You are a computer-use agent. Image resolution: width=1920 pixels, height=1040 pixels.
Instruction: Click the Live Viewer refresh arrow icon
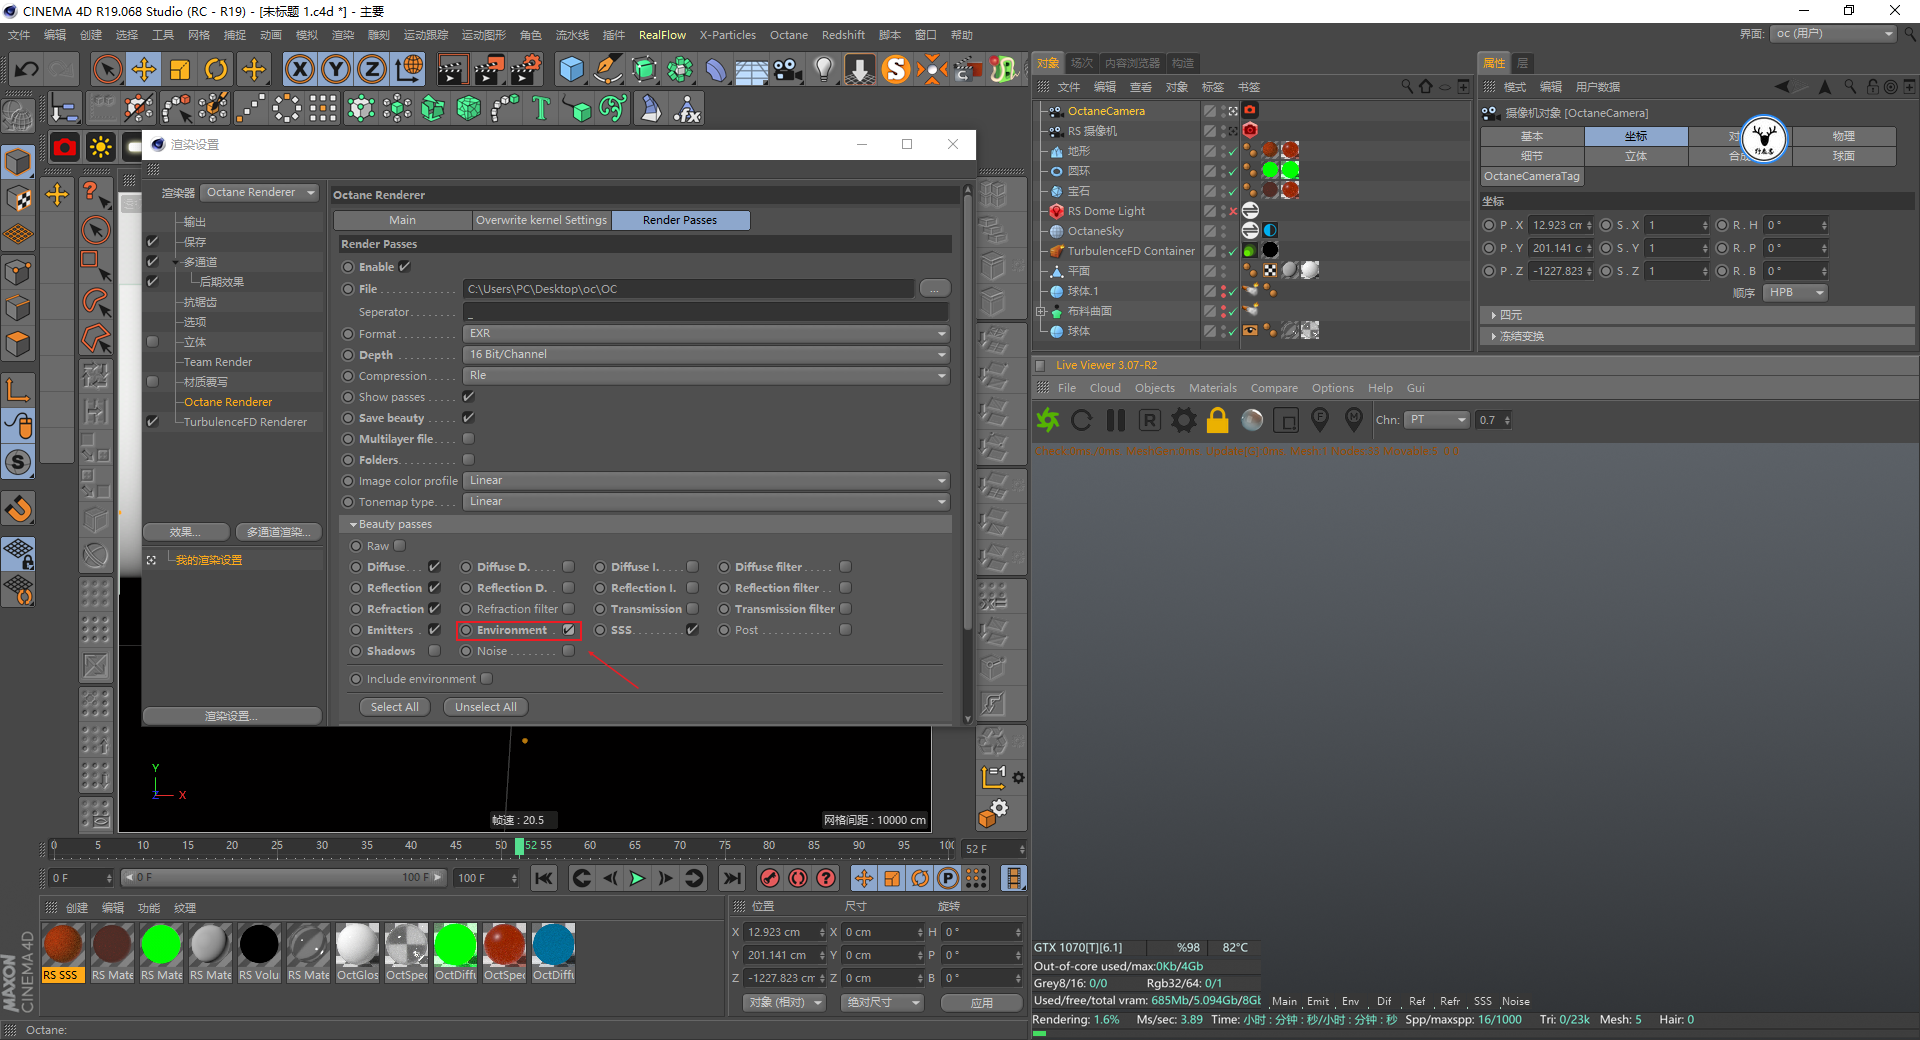(1082, 420)
